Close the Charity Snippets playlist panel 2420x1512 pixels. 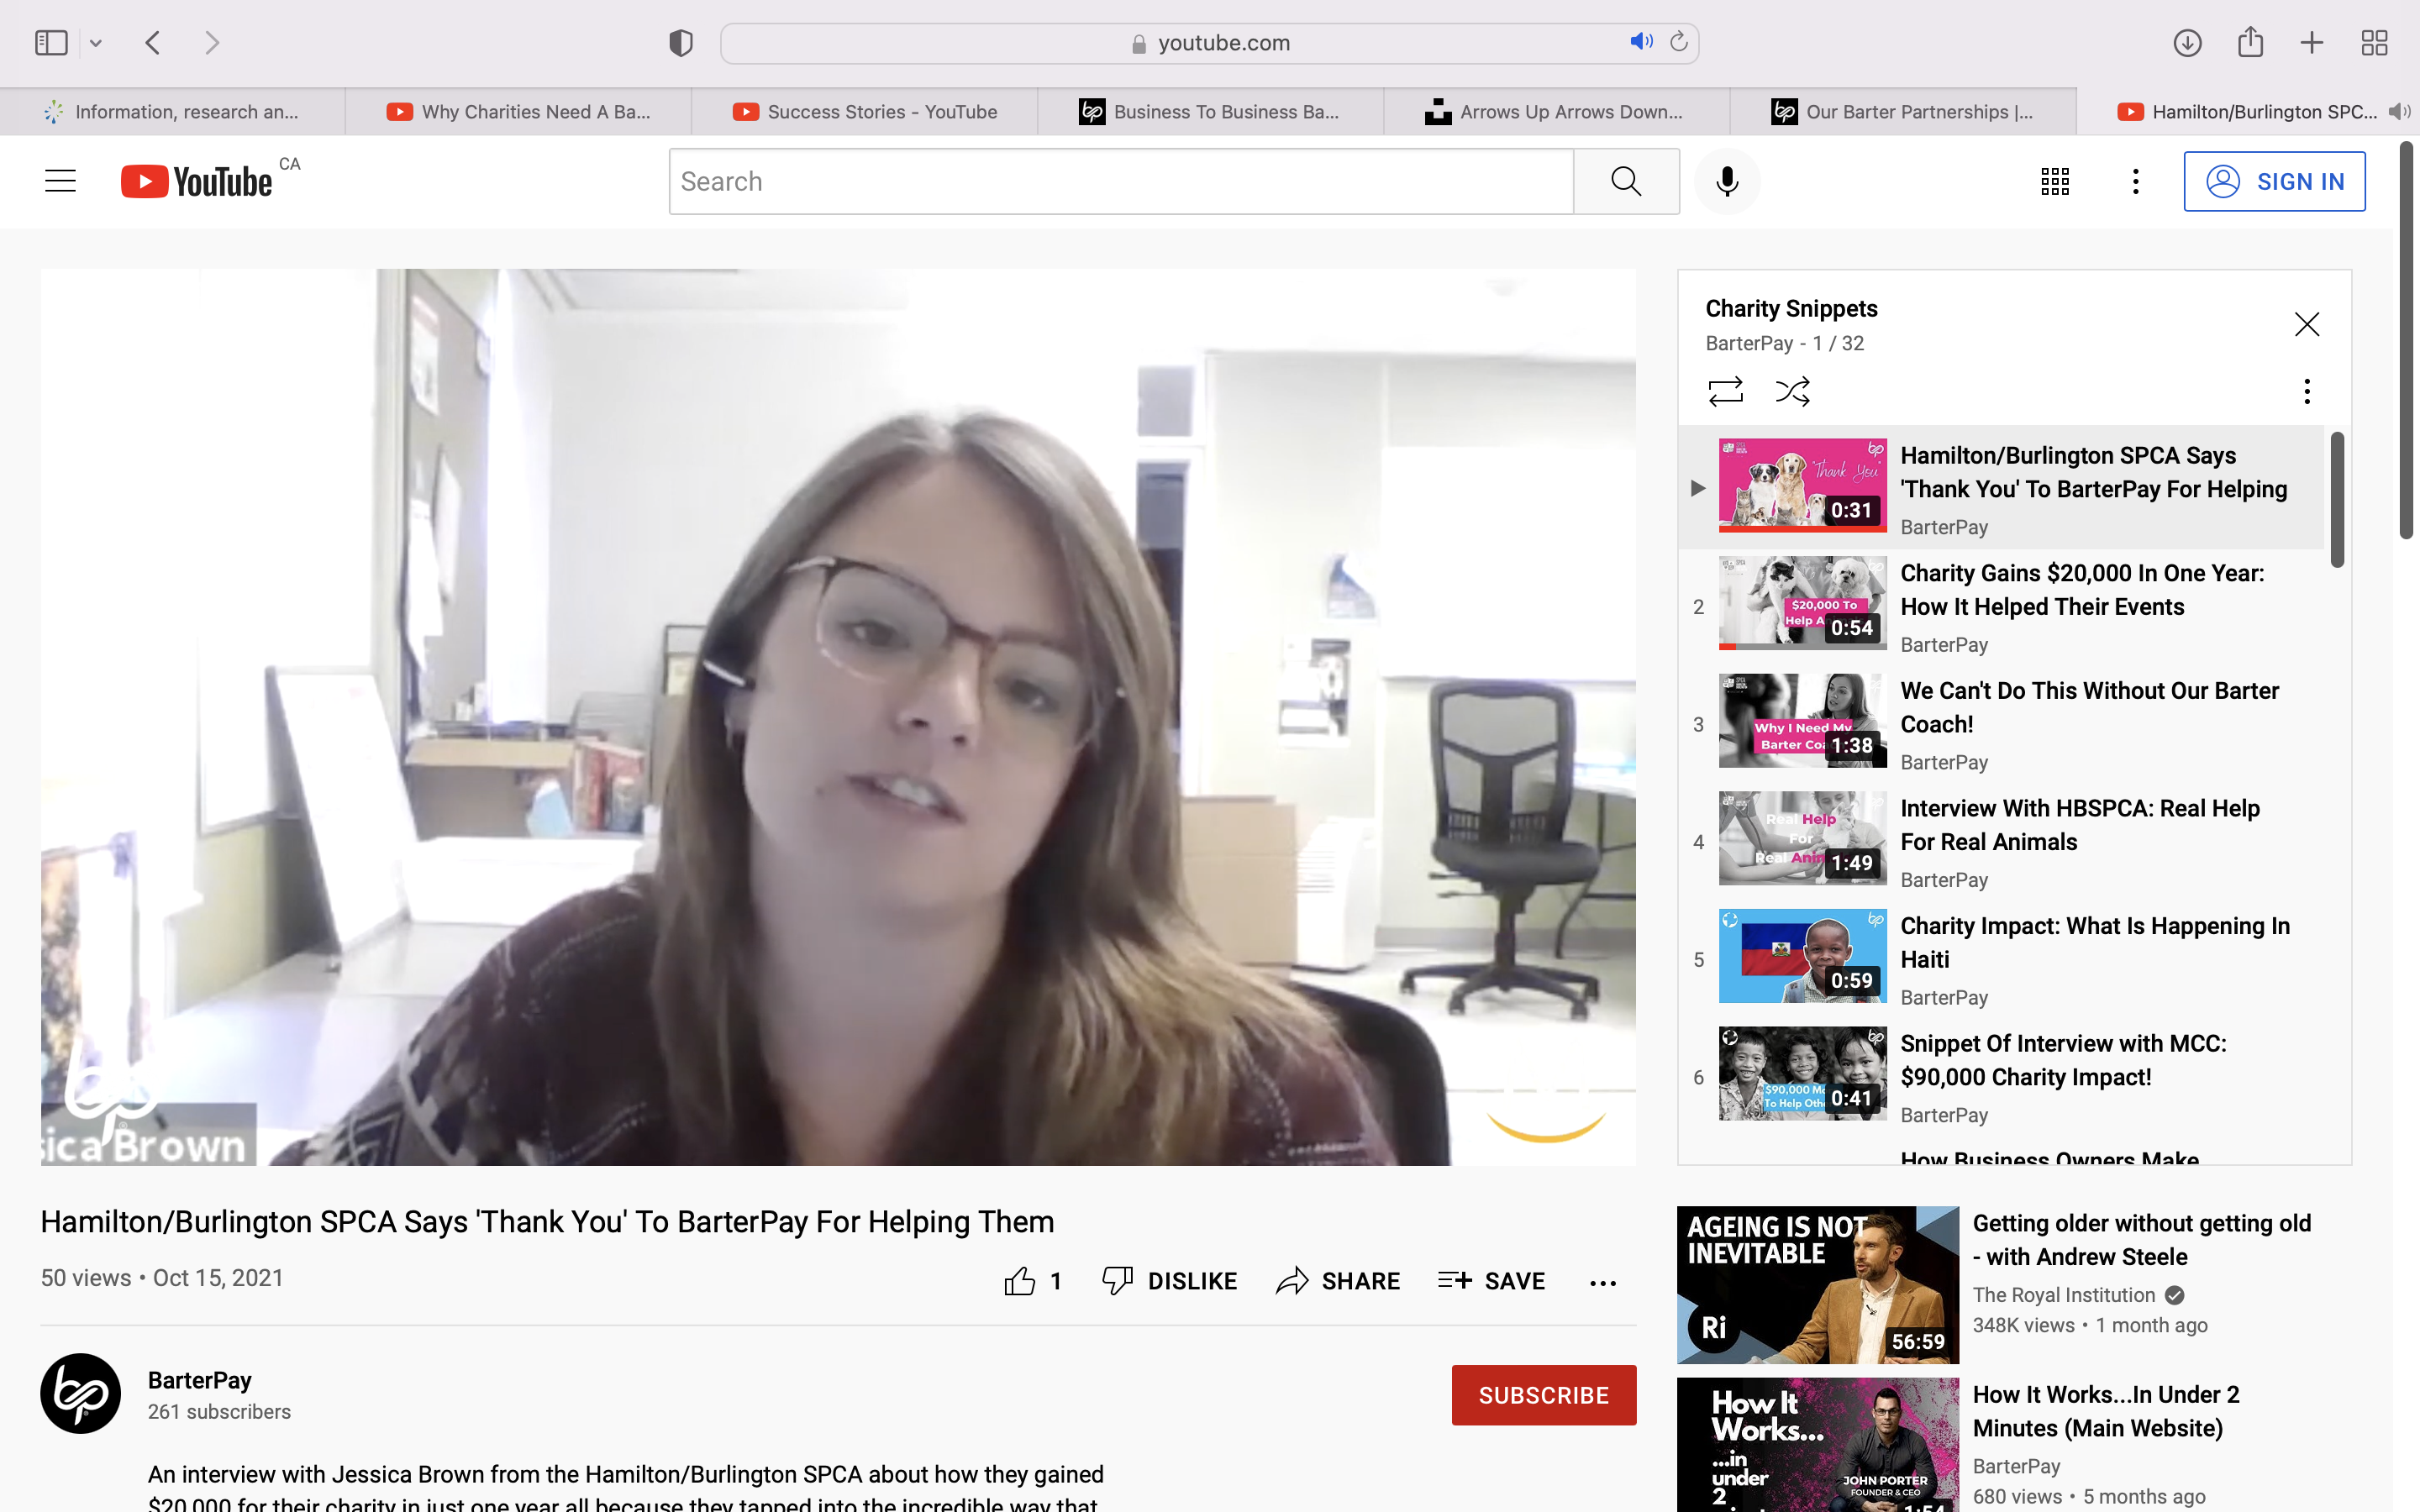[2306, 324]
